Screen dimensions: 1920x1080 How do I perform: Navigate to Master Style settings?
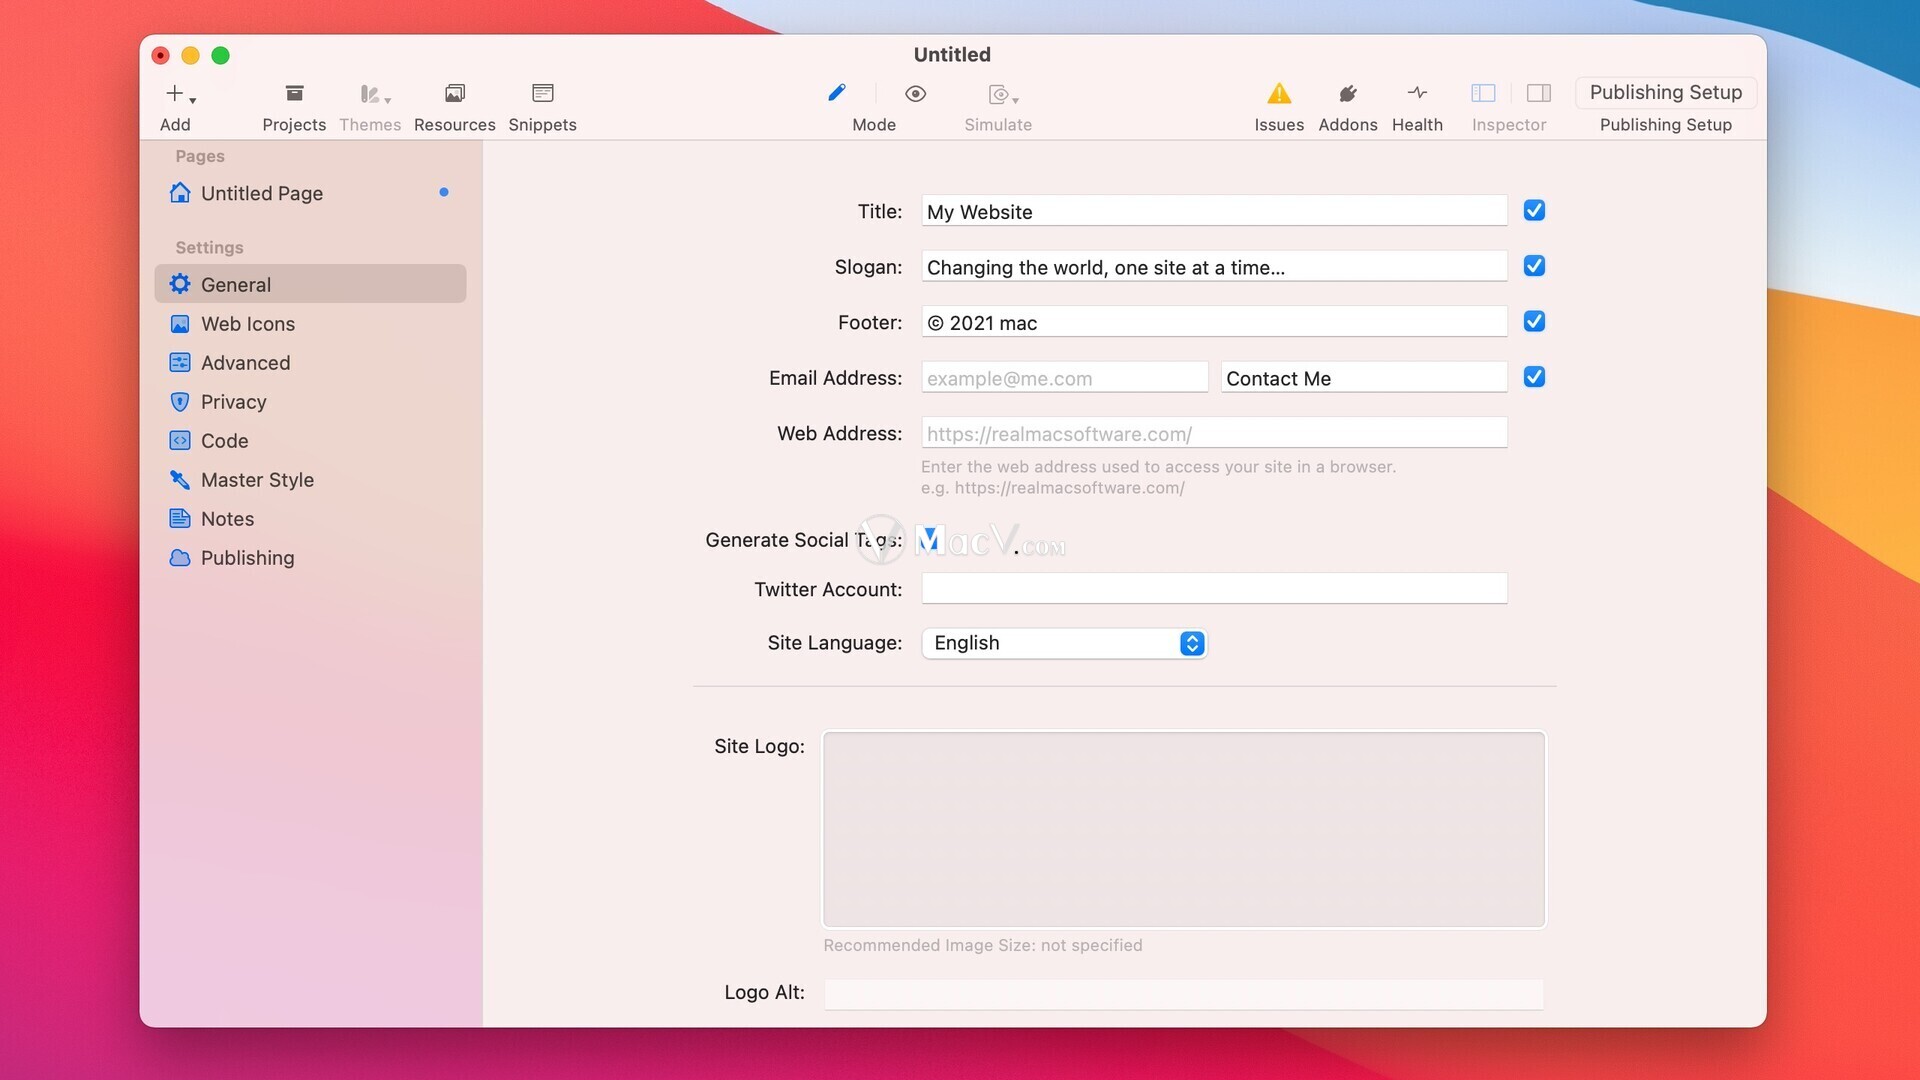[x=257, y=479]
